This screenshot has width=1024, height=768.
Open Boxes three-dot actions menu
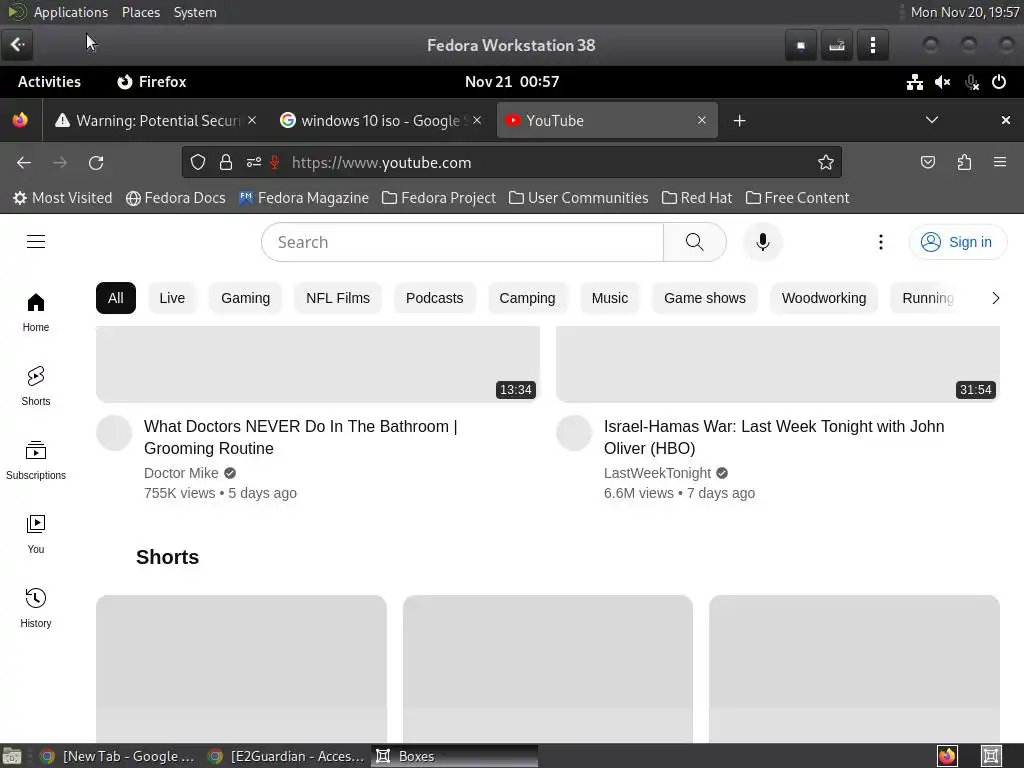873,45
